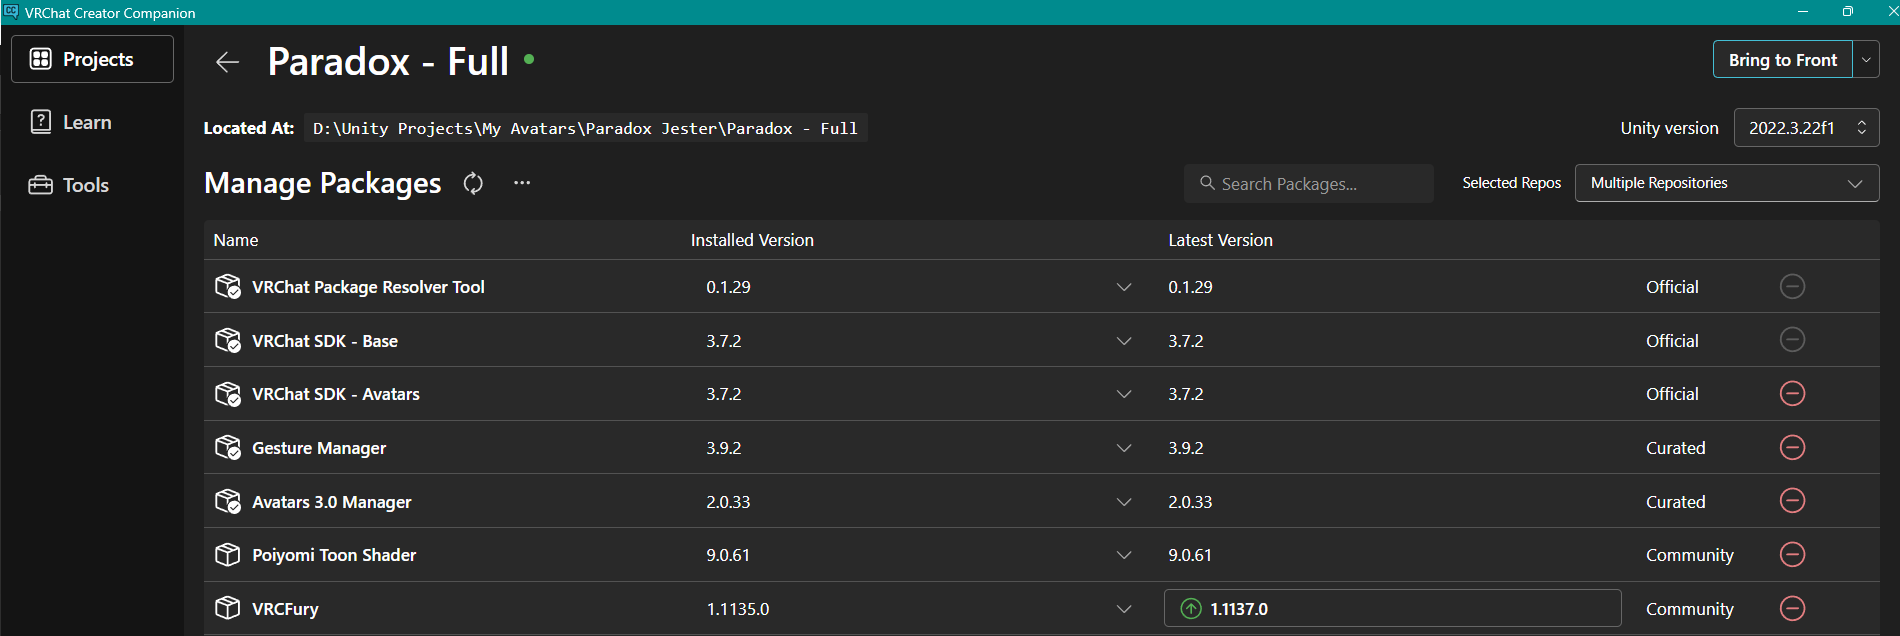
Task: Open the Multiple Repositories dropdown
Action: click(1727, 183)
